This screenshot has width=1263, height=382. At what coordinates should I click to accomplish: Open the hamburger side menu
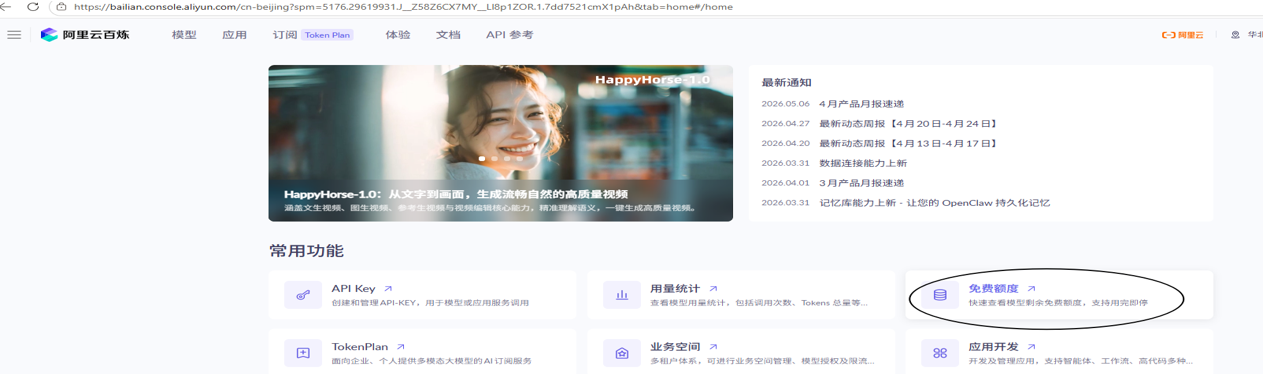coord(14,35)
